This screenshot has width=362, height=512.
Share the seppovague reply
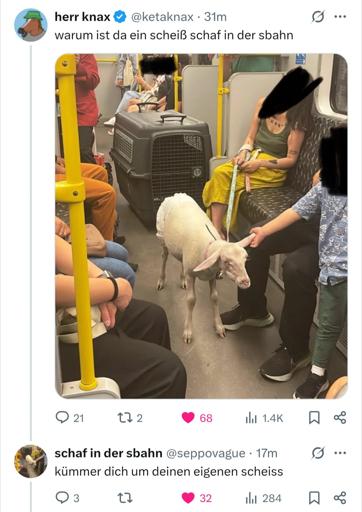340,498
